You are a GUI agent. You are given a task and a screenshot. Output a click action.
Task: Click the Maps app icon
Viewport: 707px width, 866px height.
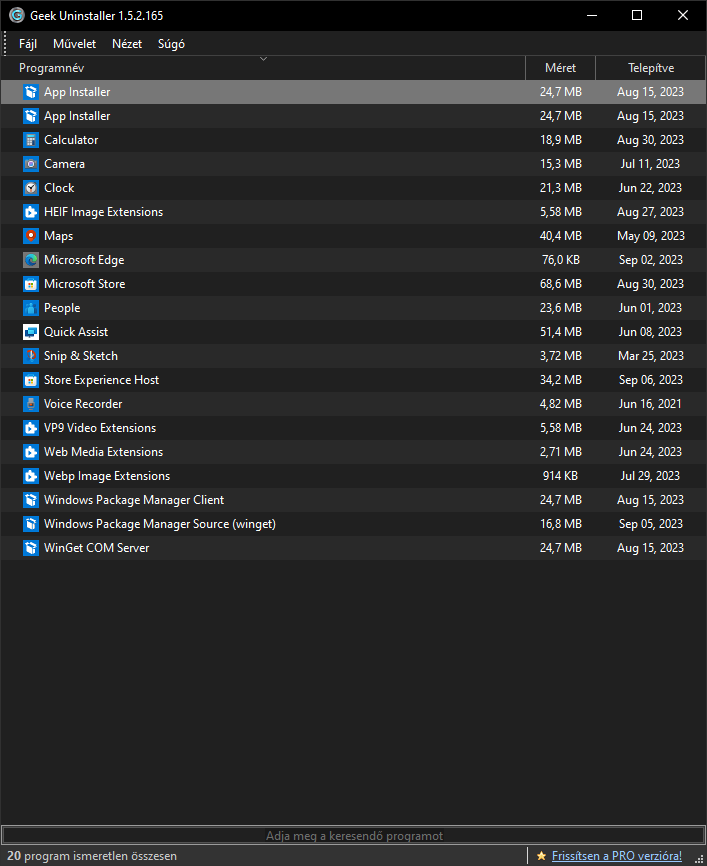(x=29, y=236)
